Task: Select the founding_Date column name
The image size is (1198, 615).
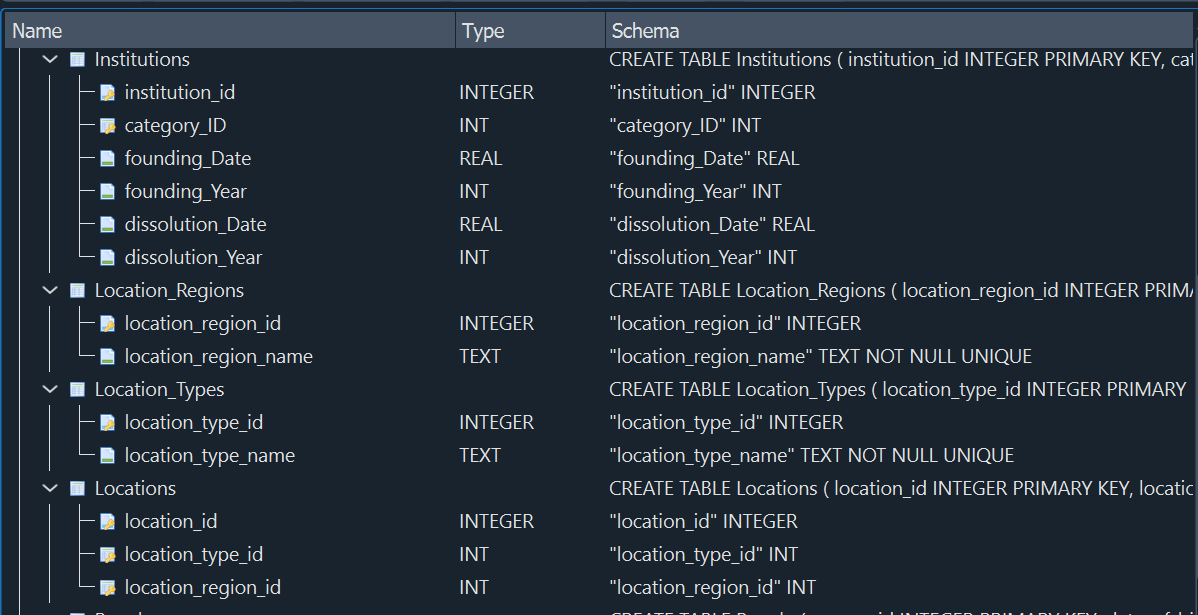Action: pos(187,158)
